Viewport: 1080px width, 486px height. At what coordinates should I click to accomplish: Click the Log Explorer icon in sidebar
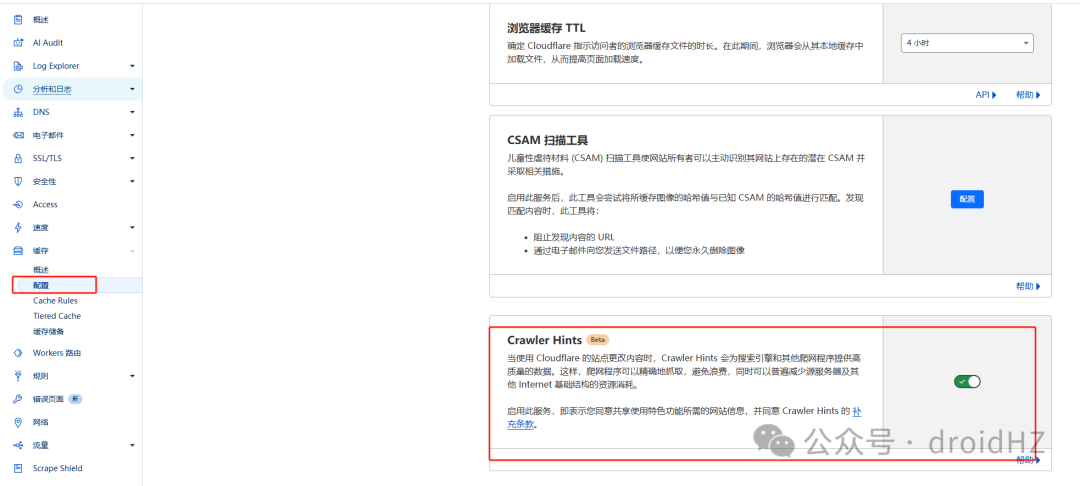(x=18, y=66)
